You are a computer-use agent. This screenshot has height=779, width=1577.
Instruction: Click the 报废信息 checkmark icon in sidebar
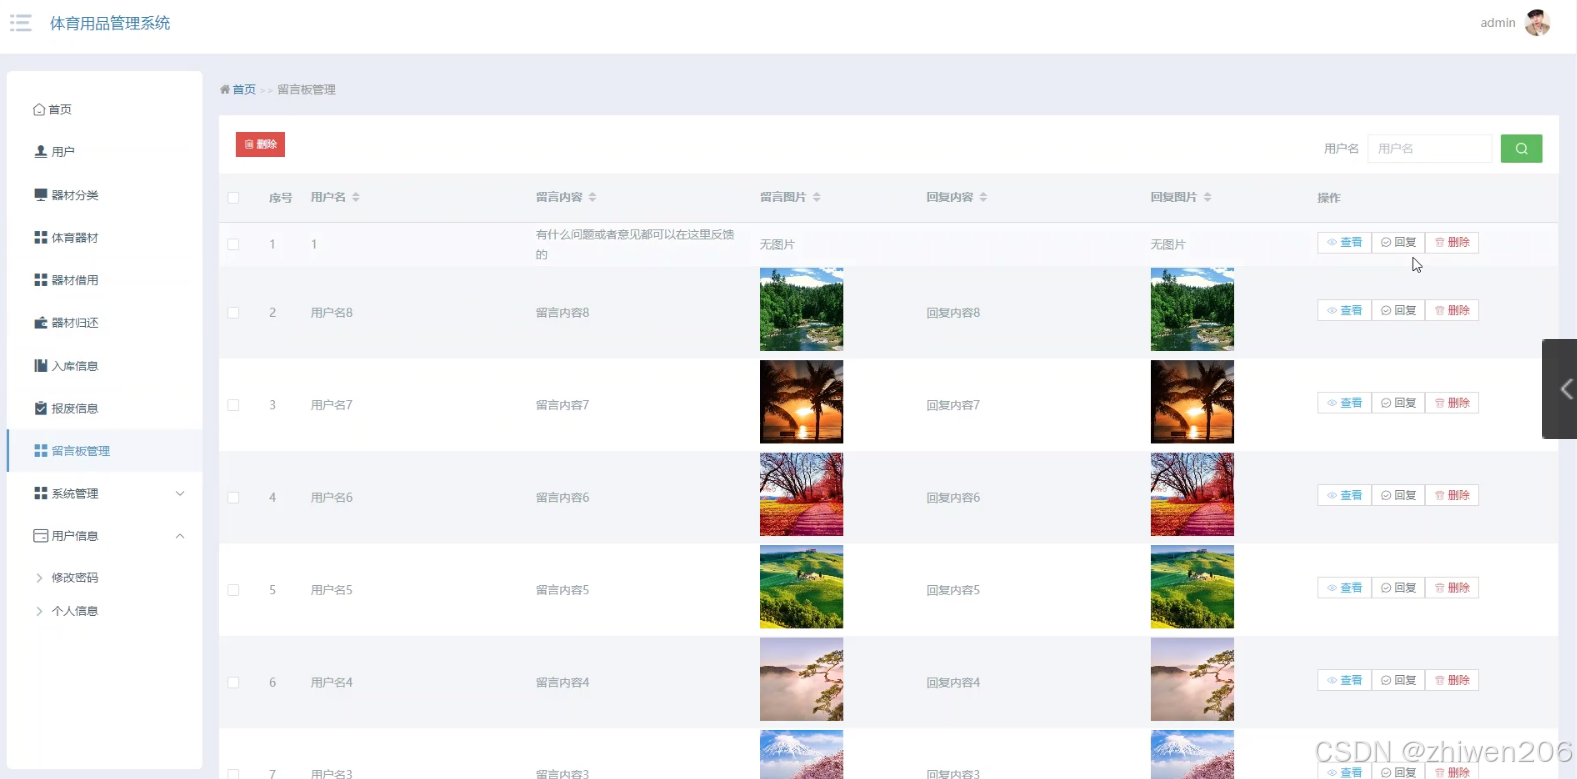(x=41, y=408)
